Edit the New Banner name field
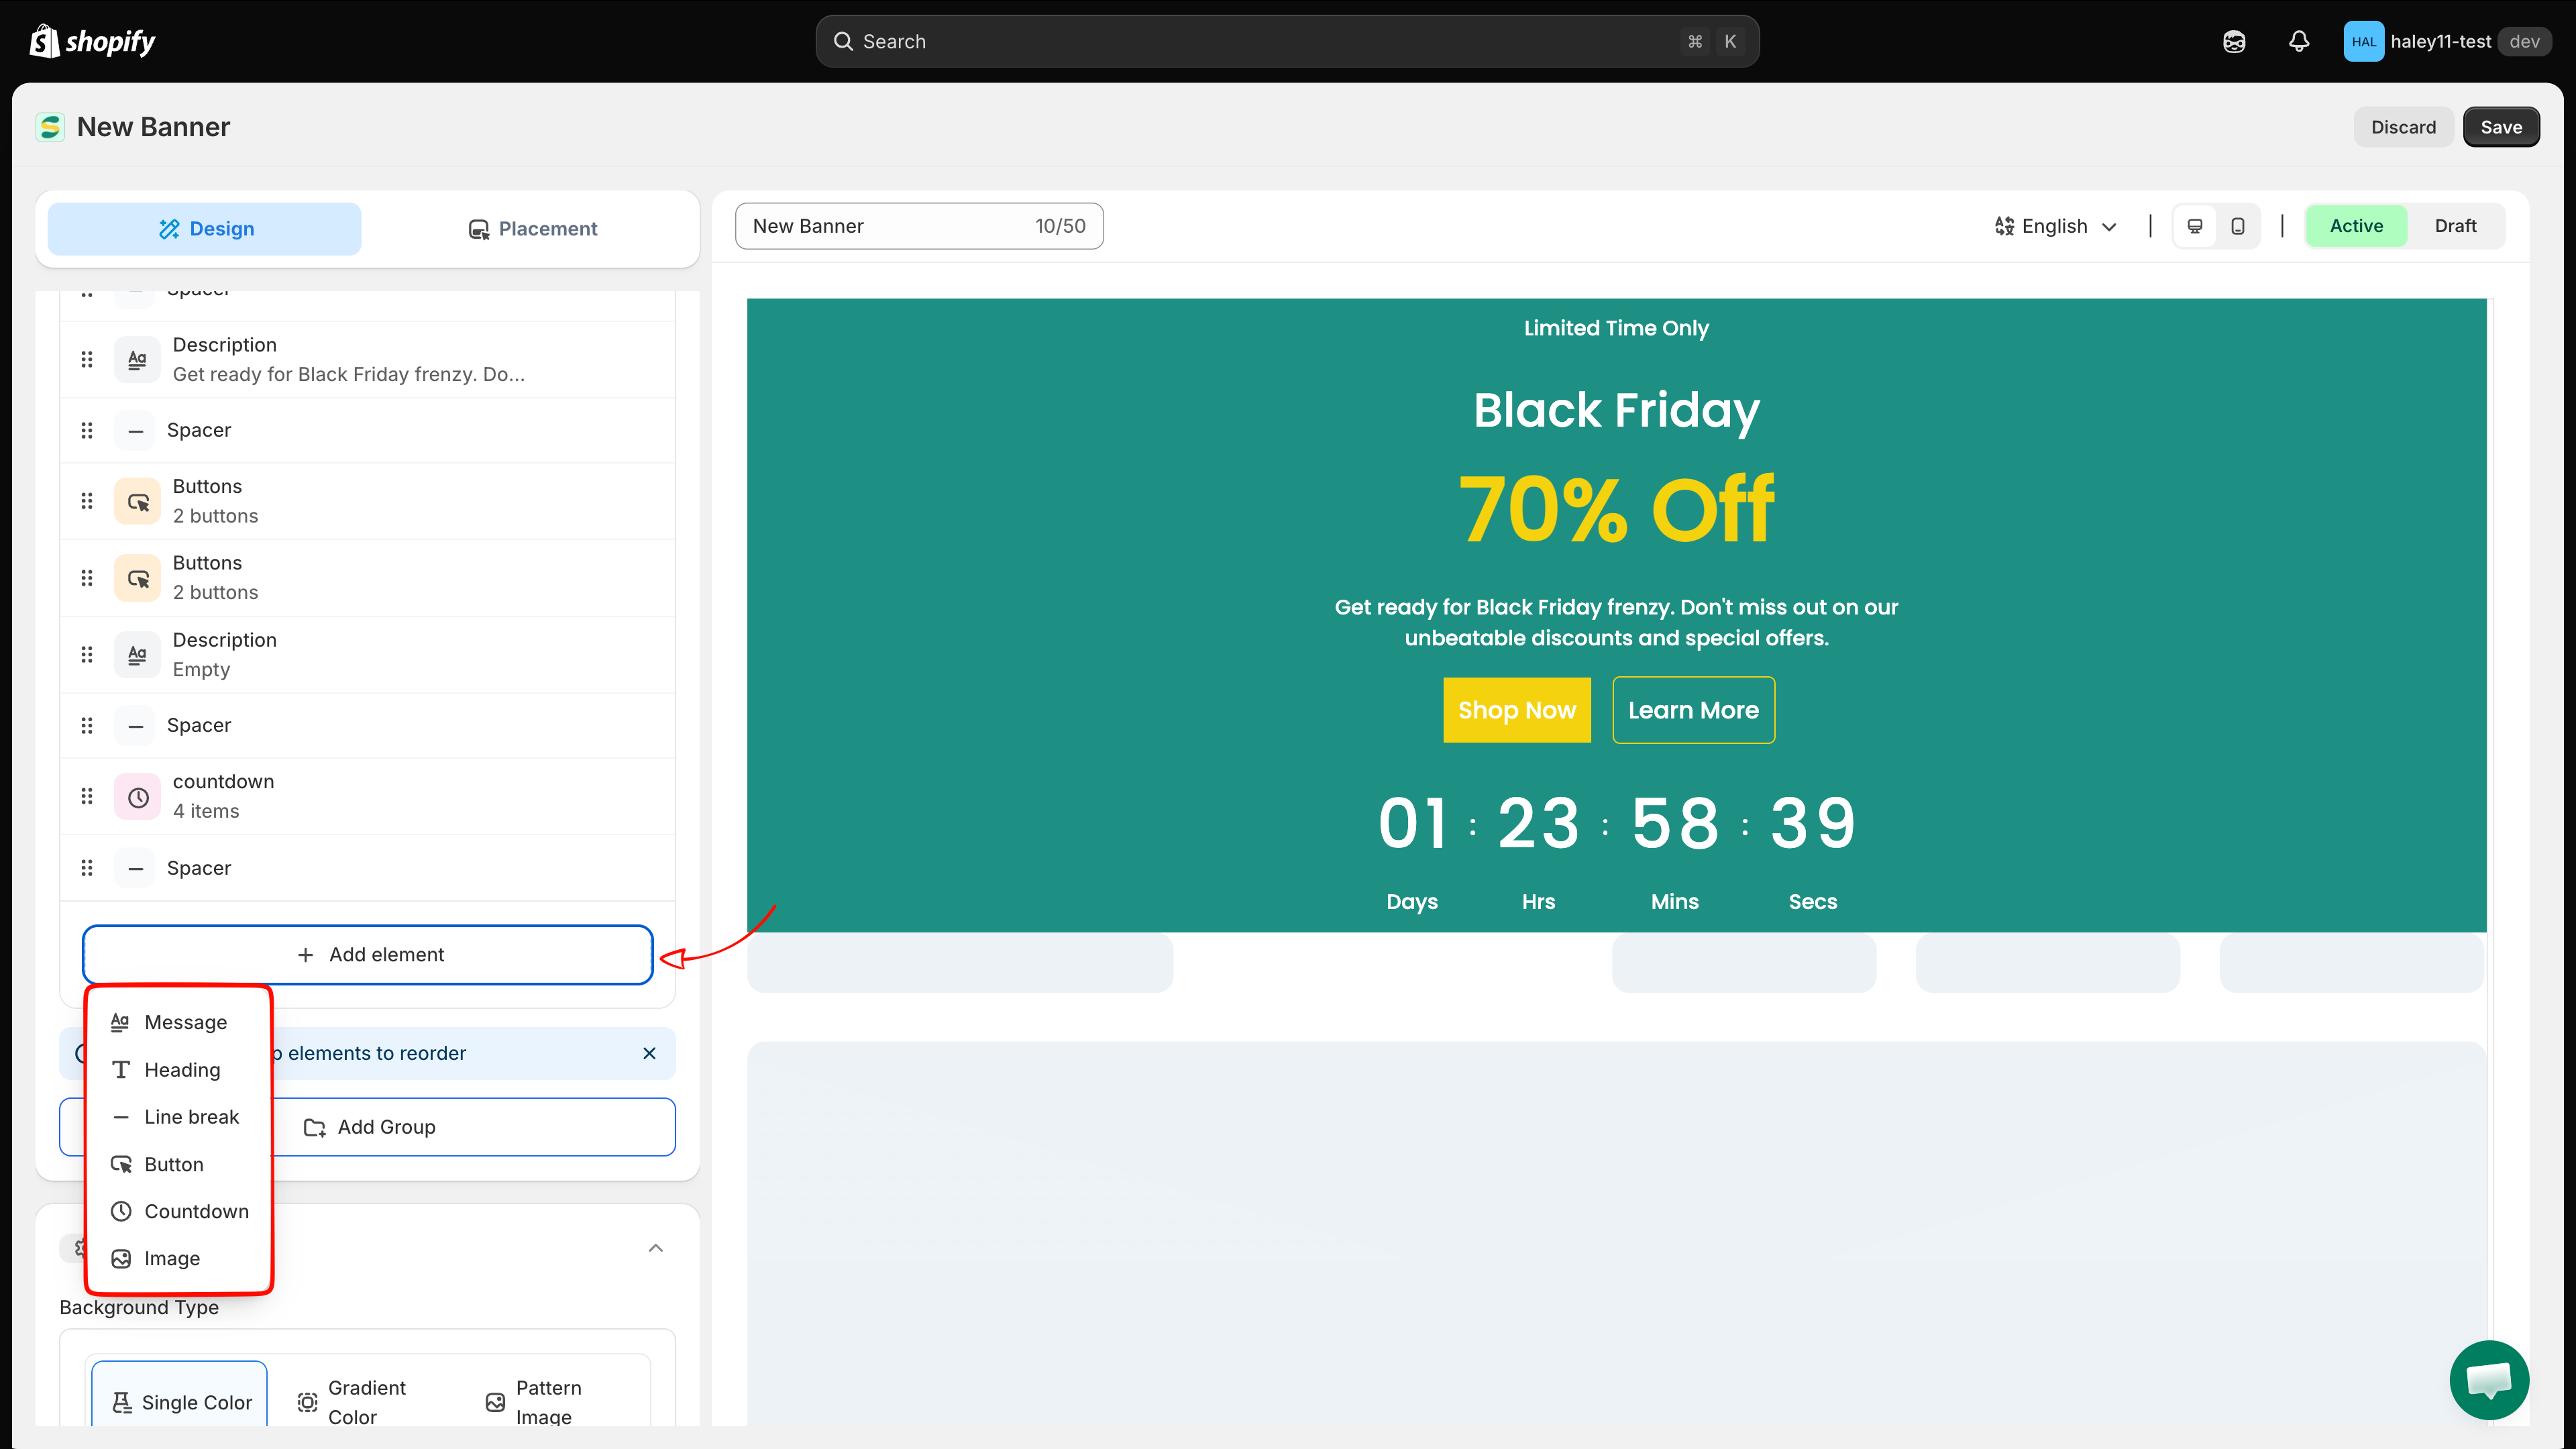This screenshot has height=1449, width=2576. pos(919,226)
